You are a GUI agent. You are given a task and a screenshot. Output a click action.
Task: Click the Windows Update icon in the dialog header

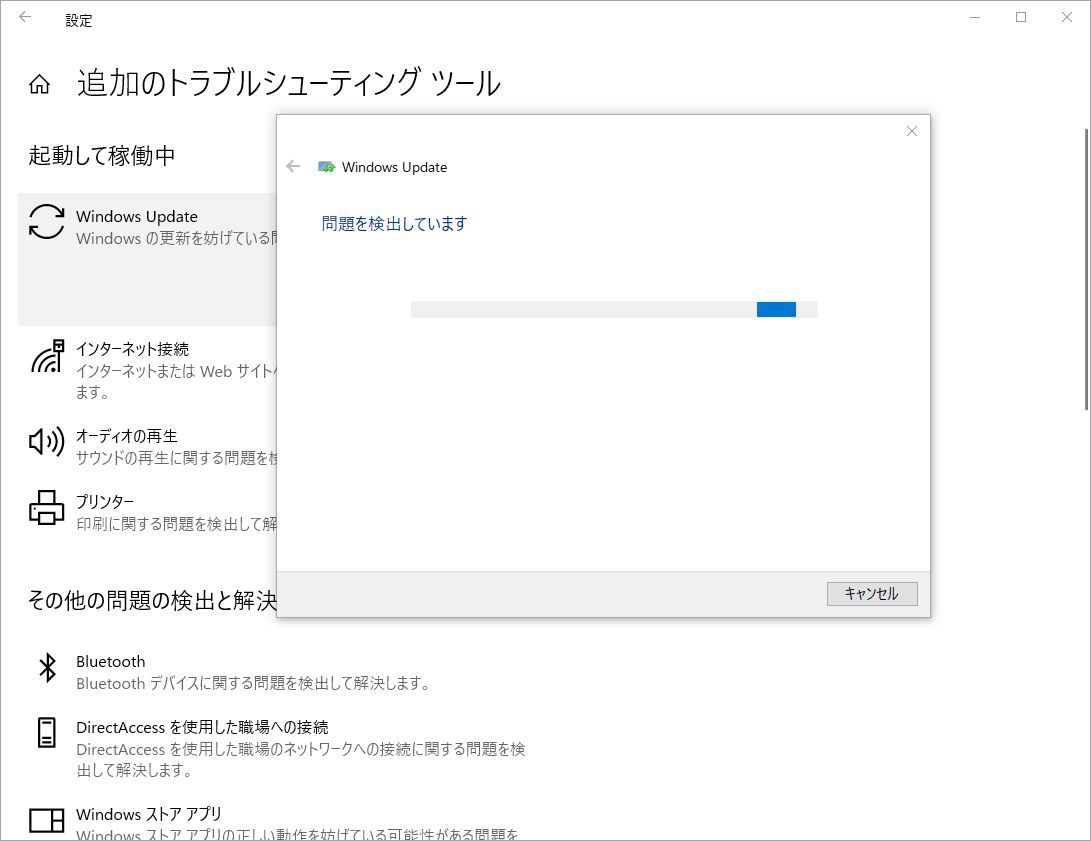pyautogui.click(x=326, y=167)
